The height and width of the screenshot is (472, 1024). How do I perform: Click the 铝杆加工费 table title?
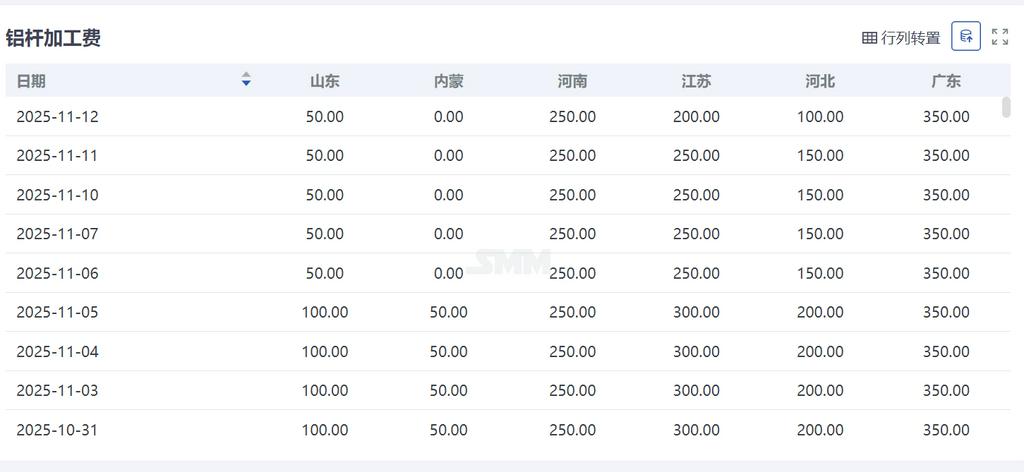point(53,38)
